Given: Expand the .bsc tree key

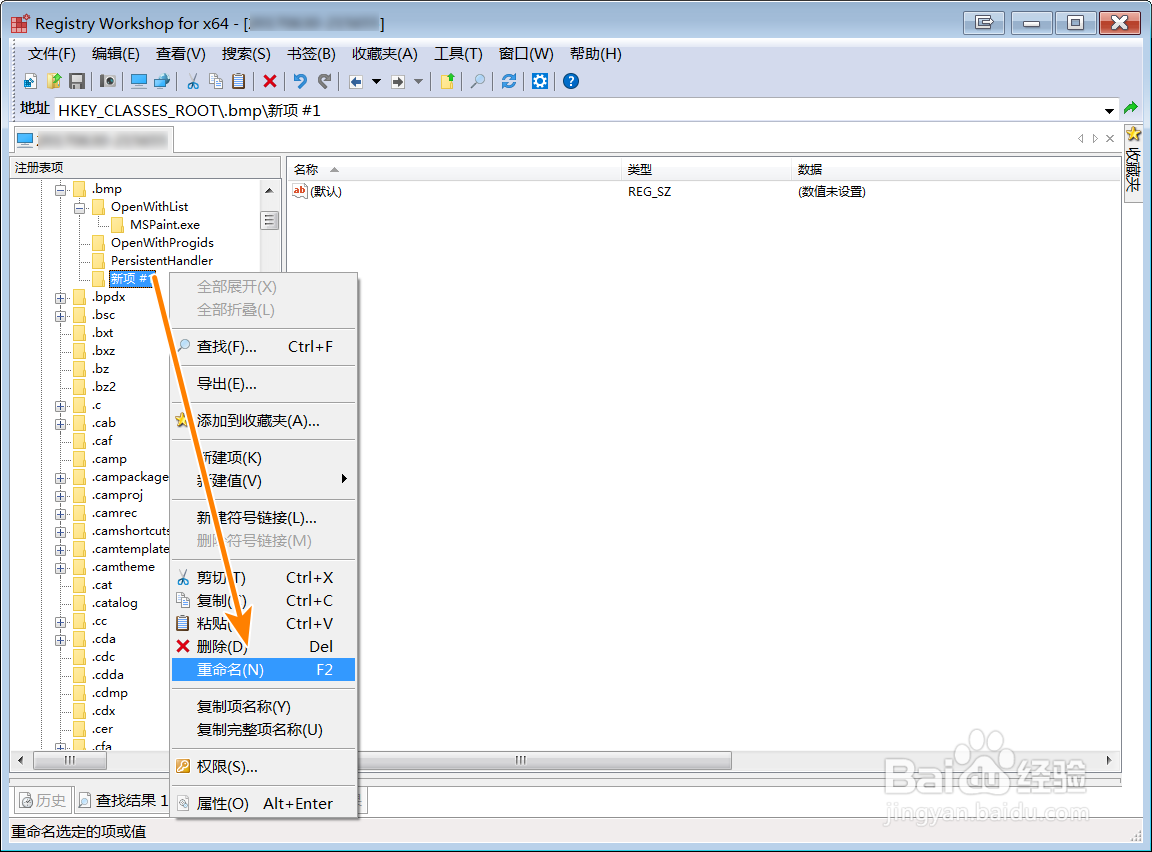Looking at the screenshot, I should pos(61,316).
